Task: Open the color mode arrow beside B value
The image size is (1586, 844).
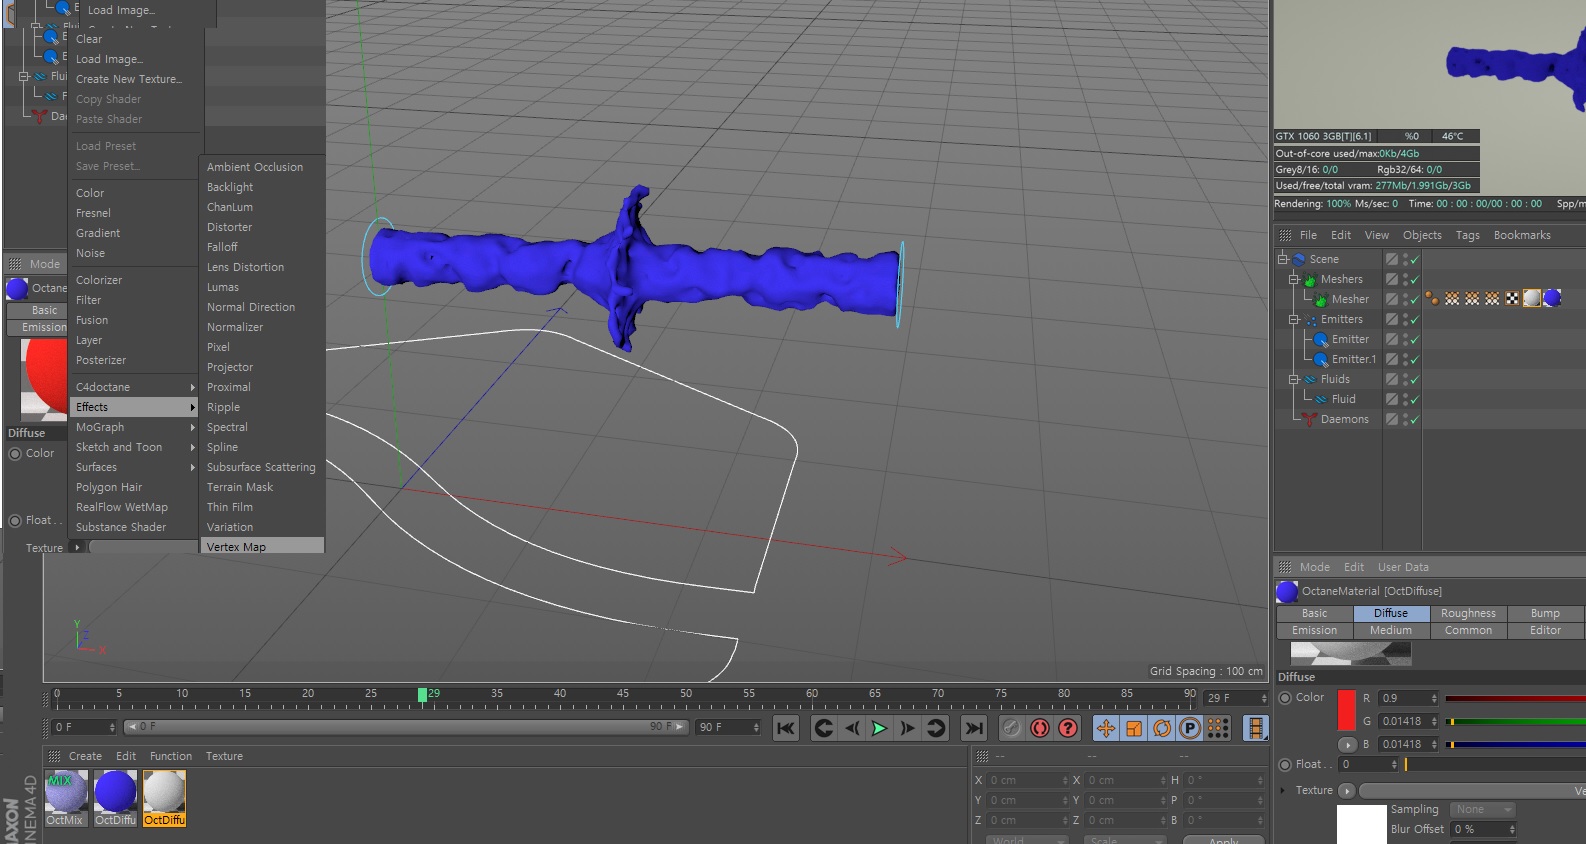Action: (x=1347, y=745)
